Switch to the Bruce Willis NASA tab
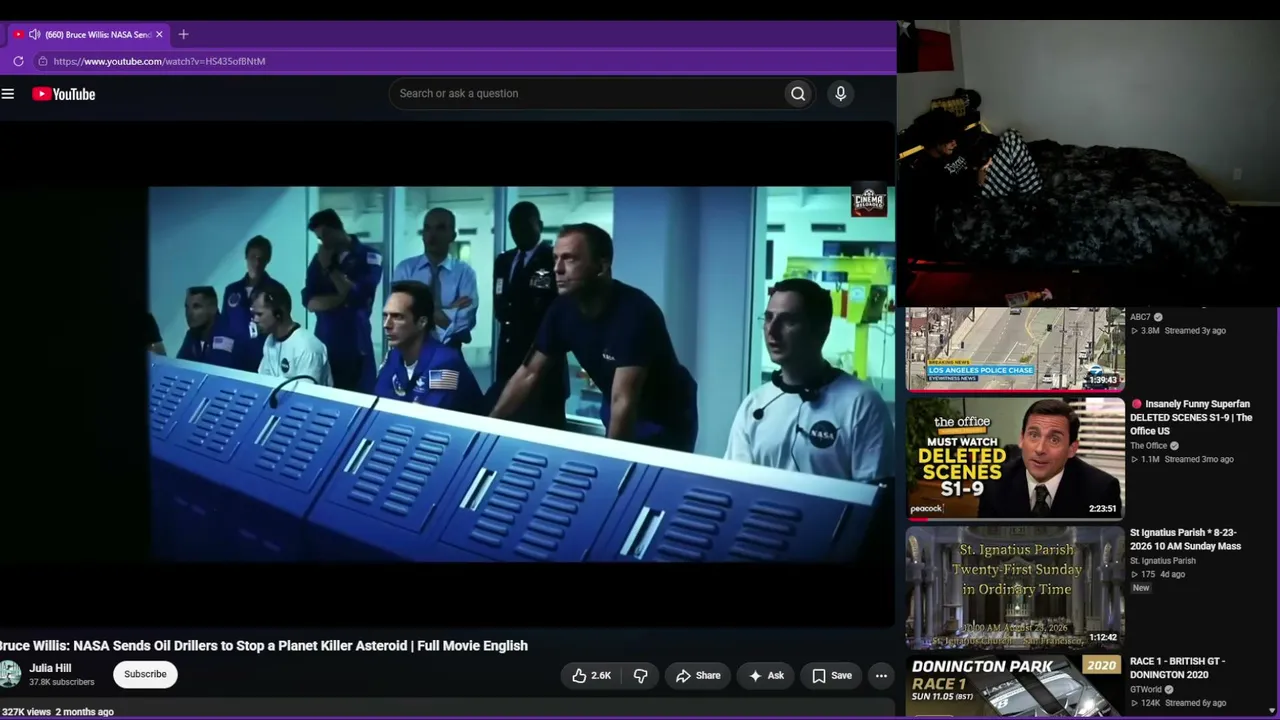This screenshot has width=1280, height=720. [90, 34]
